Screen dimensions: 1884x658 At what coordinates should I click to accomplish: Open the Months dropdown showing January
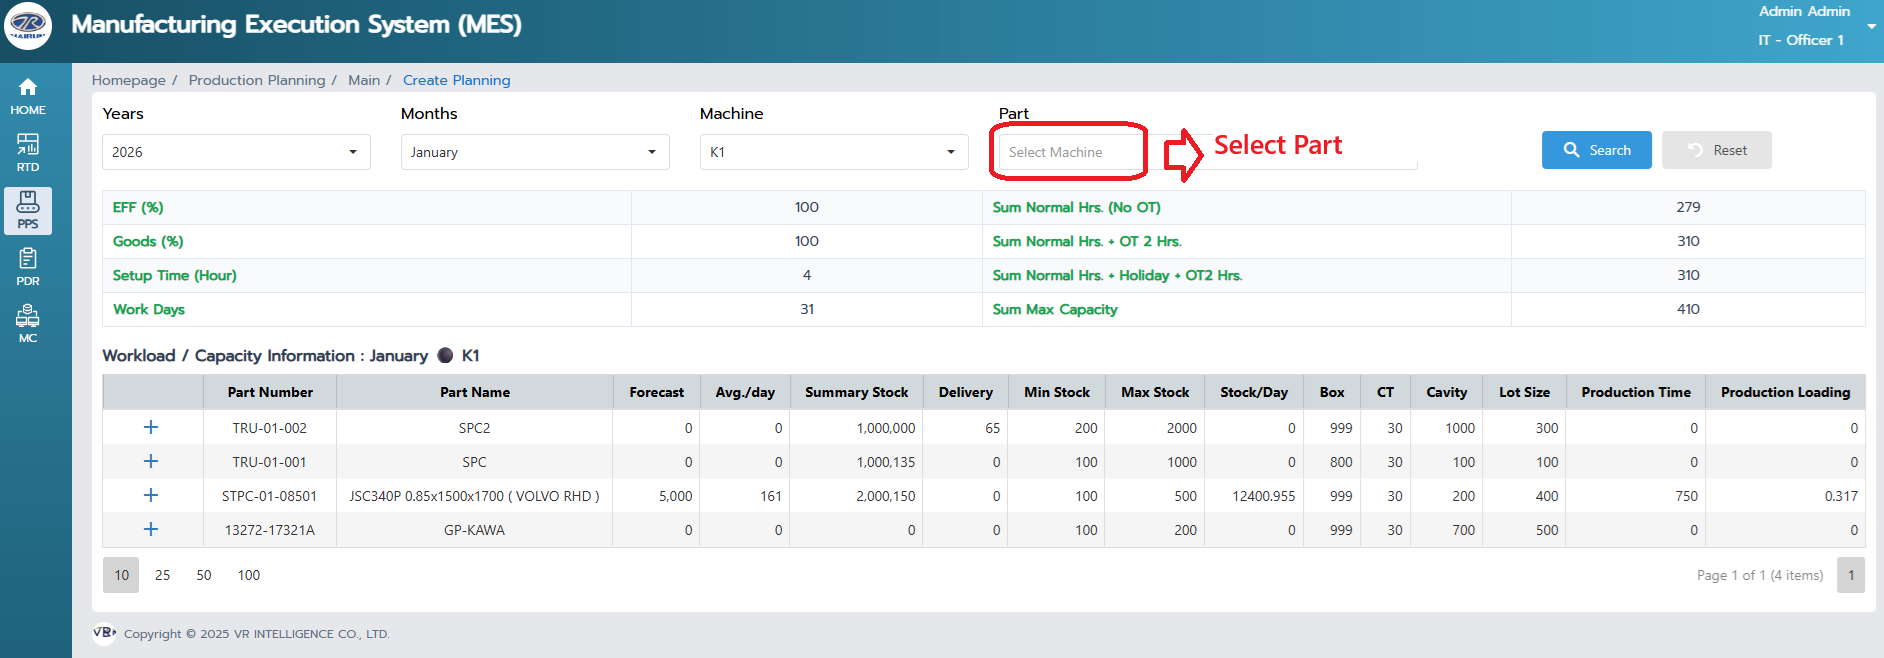(534, 152)
